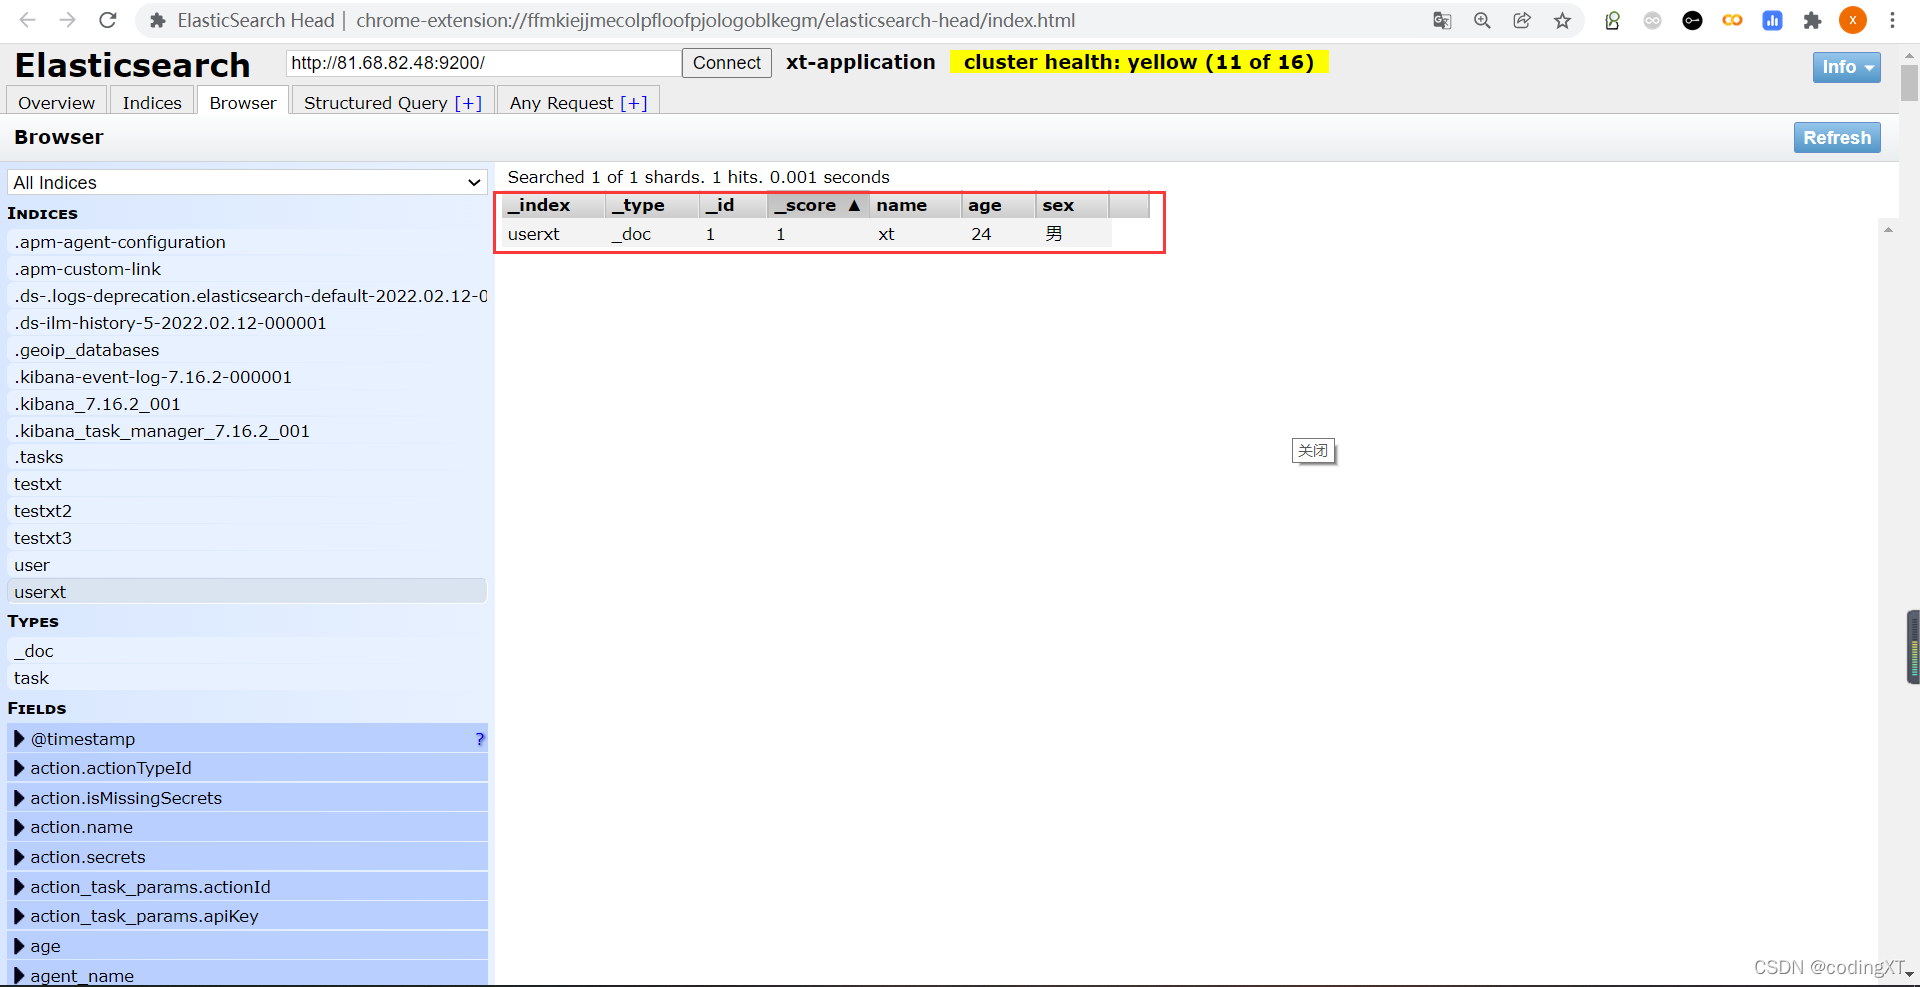Click the translate page icon in address bar

(x=1442, y=20)
